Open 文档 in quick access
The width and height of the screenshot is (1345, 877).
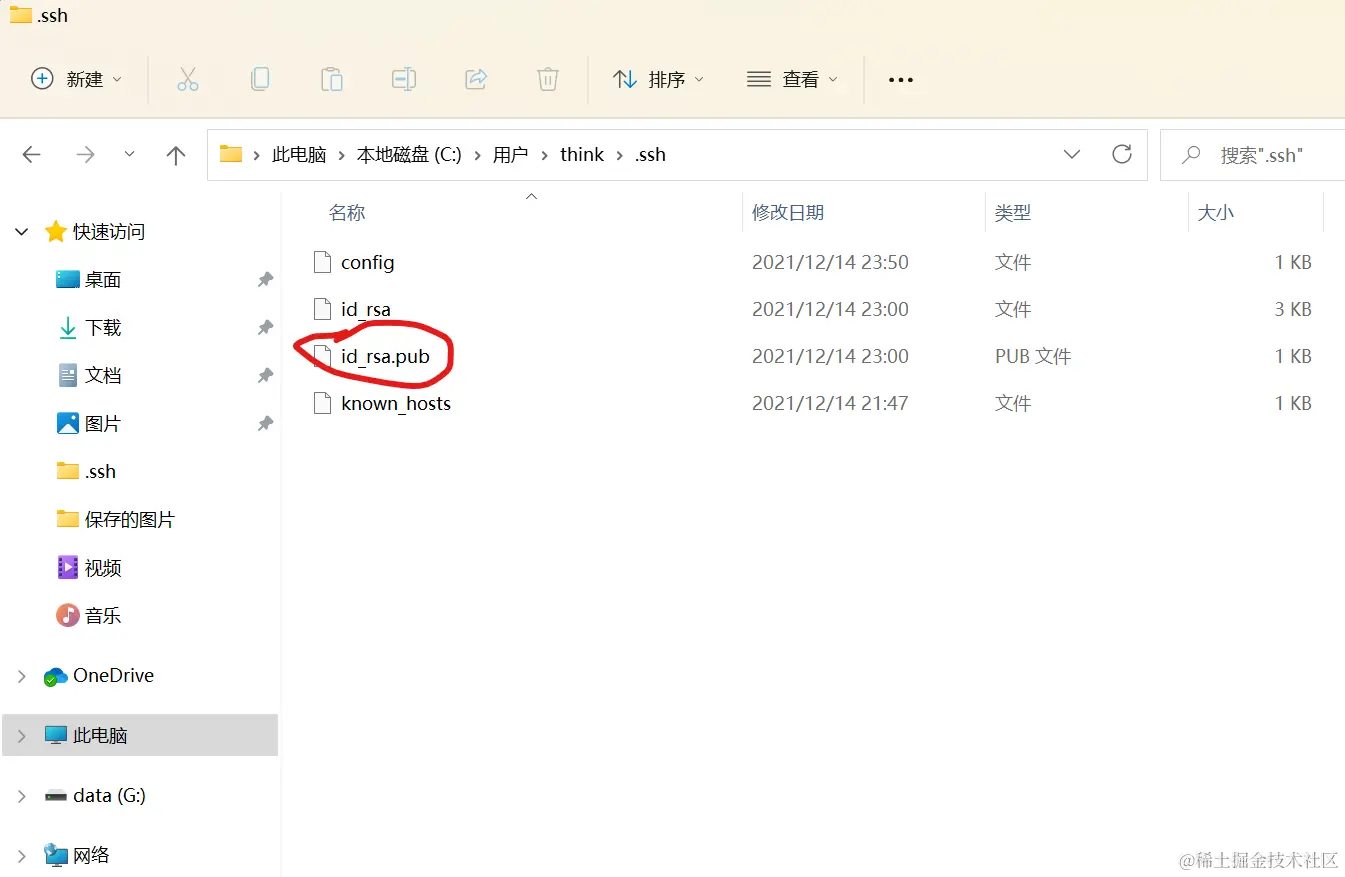[102, 376]
